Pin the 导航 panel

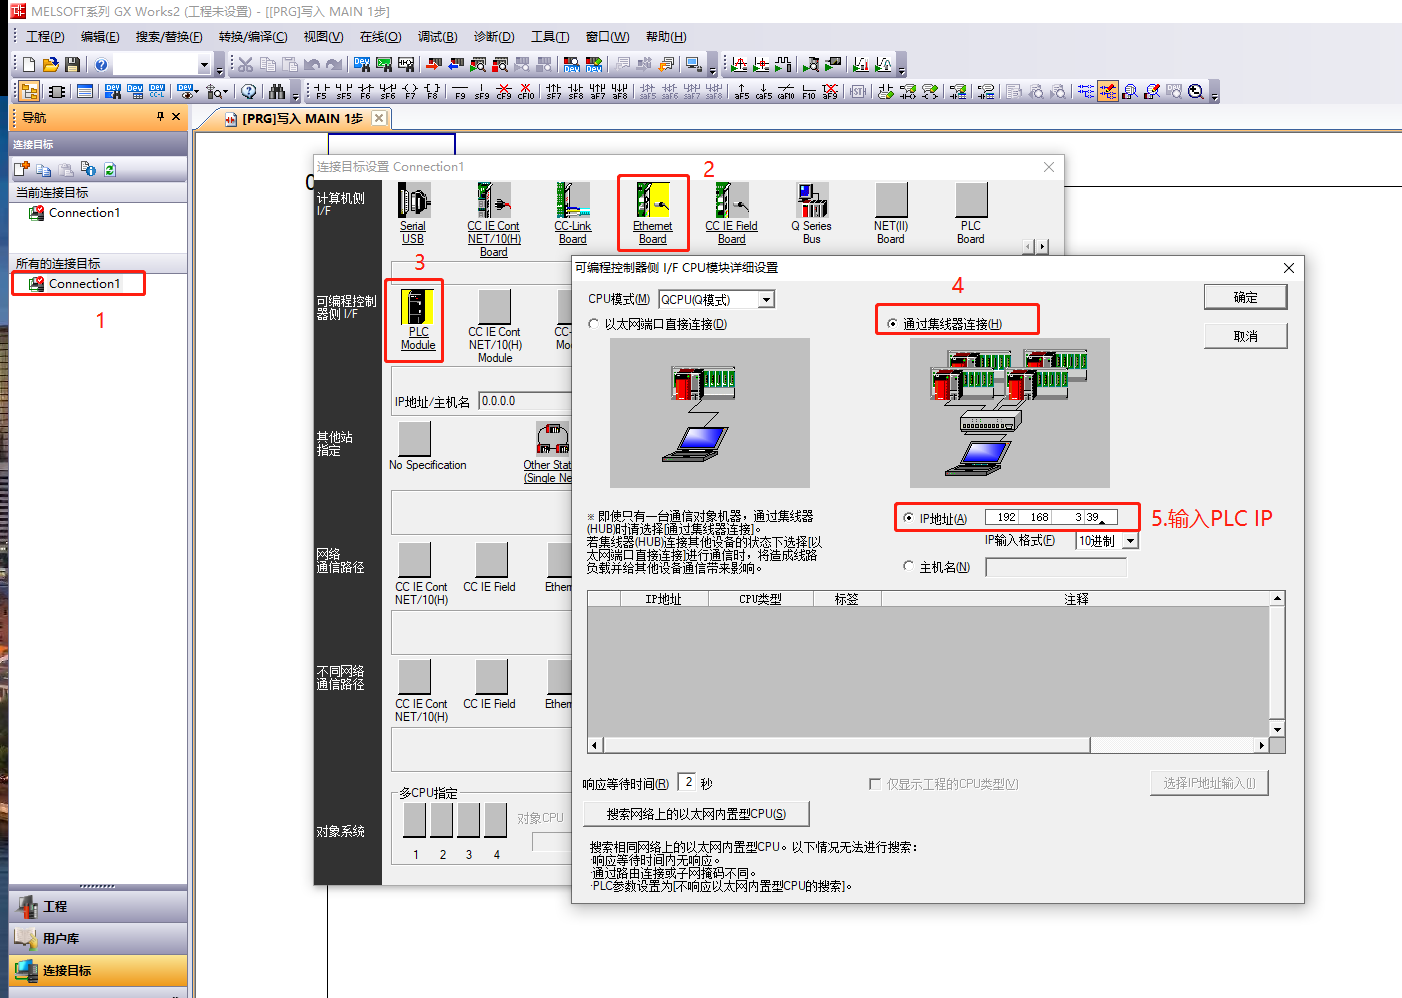(160, 117)
